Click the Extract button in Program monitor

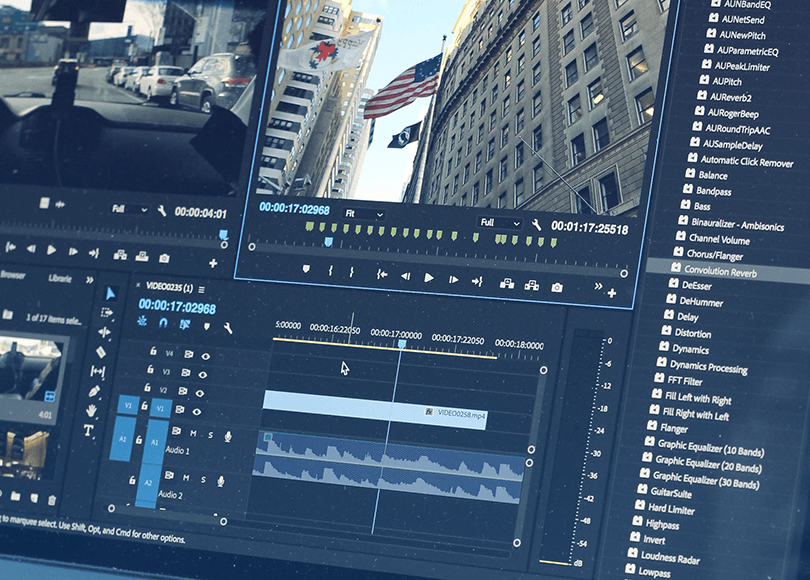[x=532, y=285]
